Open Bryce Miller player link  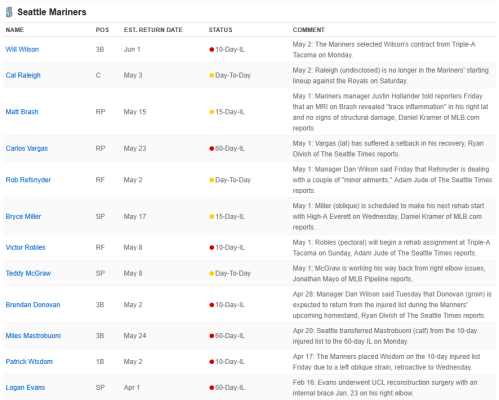pyautogui.click(x=23, y=216)
